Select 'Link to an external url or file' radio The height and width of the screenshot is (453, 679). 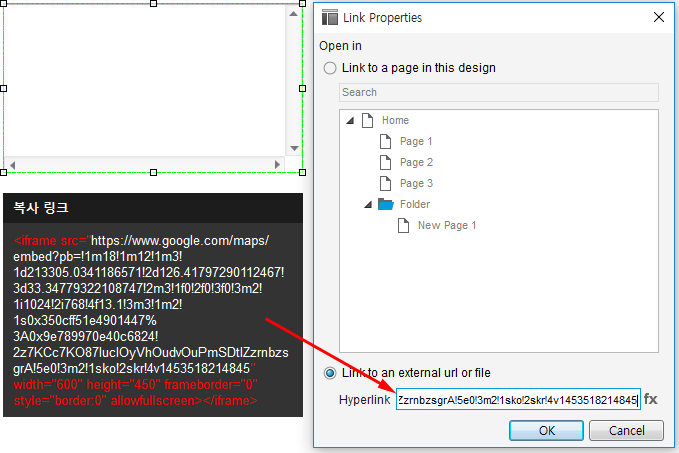[330, 373]
